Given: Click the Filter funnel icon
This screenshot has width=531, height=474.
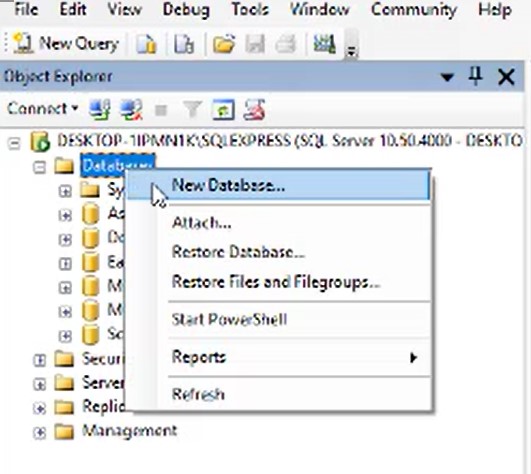Looking at the screenshot, I should (x=192, y=109).
